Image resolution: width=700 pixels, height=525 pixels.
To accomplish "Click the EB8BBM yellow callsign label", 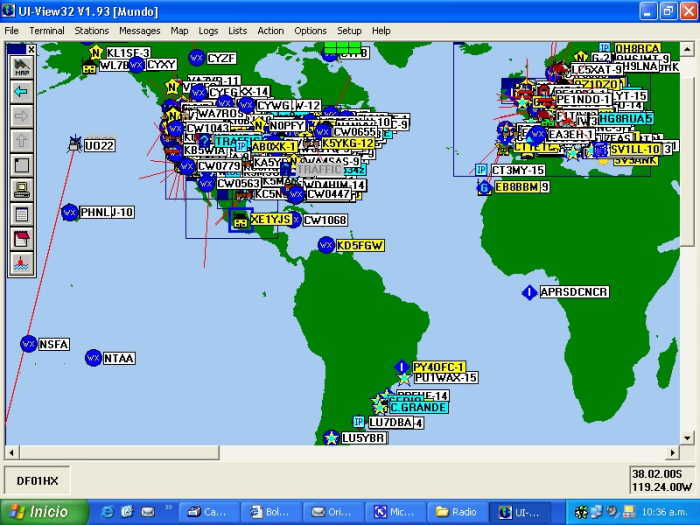I will (517, 187).
